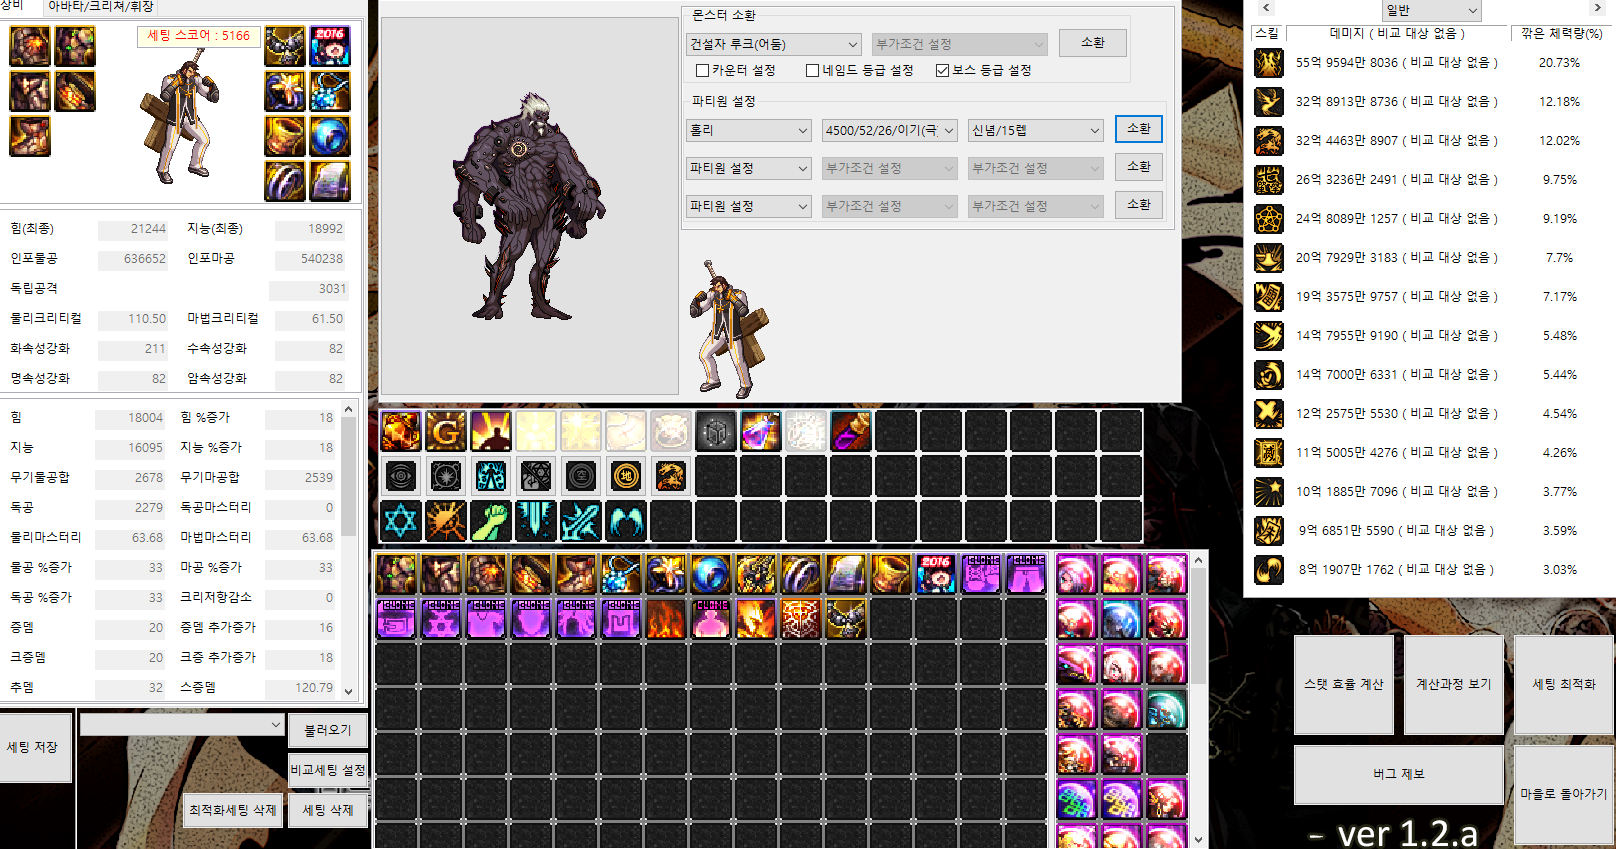The image size is (1616, 849).
Task: Enable the 네임드 등급 설정 checkbox
Action: (x=812, y=70)
